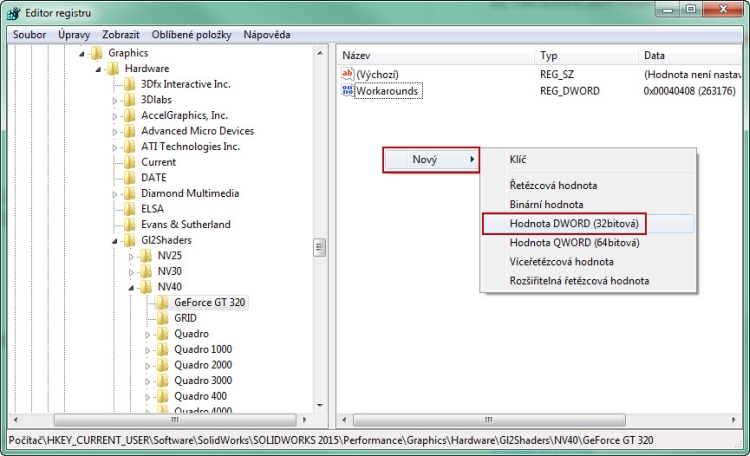Click the ATI Technologies Inc. folder icon
Image resolution: width=750 pixels, height=456 pixels.
[x=129, y=146]
